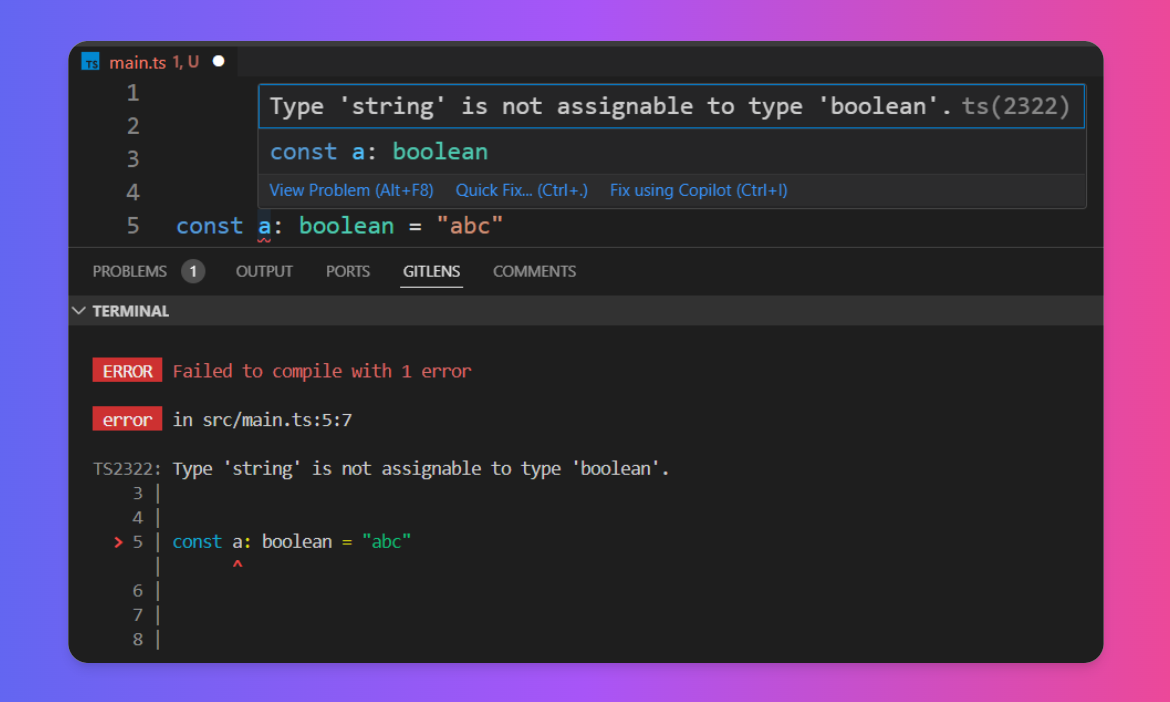Click terminal message about type 'boolean'

tap(421, 468)
